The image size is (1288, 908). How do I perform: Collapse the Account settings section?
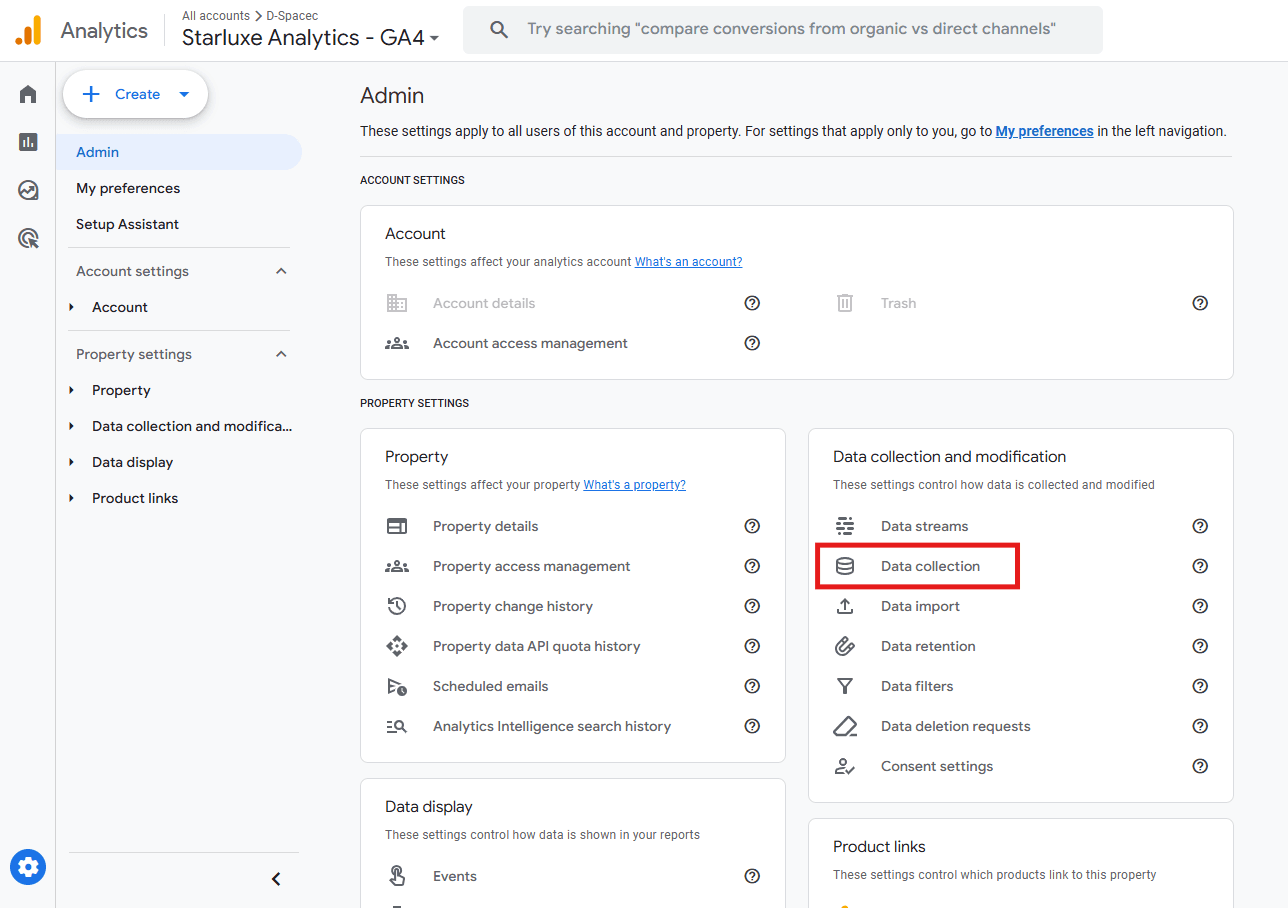click(x=281, y=271)
